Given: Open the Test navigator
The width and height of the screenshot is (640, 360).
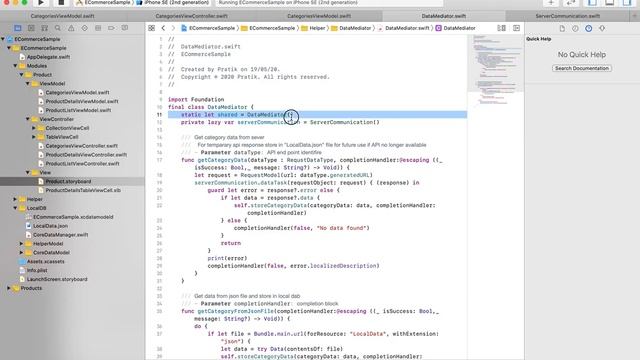Looking at the screenshot, I should point(84,28).
